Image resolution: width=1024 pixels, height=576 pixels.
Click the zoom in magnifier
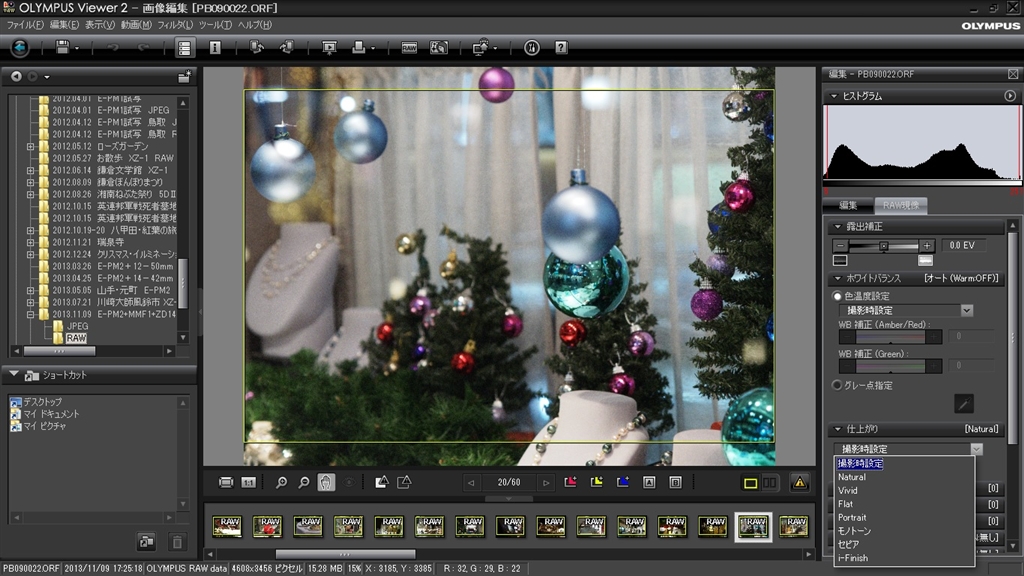point(281,483)
